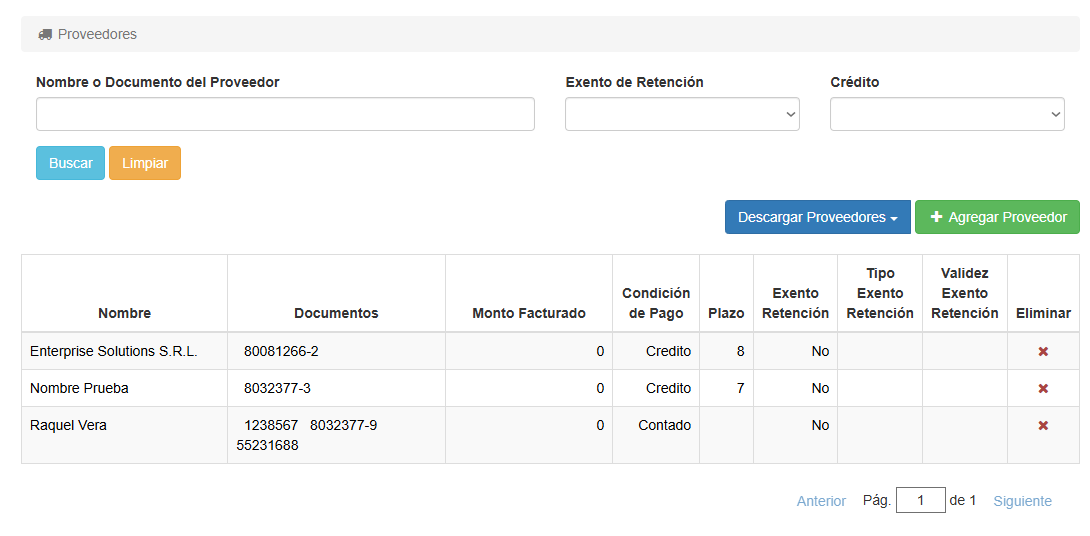Focus the Nombre o Documento search field
Screen dimensions: 1090x536
[285, 115]
